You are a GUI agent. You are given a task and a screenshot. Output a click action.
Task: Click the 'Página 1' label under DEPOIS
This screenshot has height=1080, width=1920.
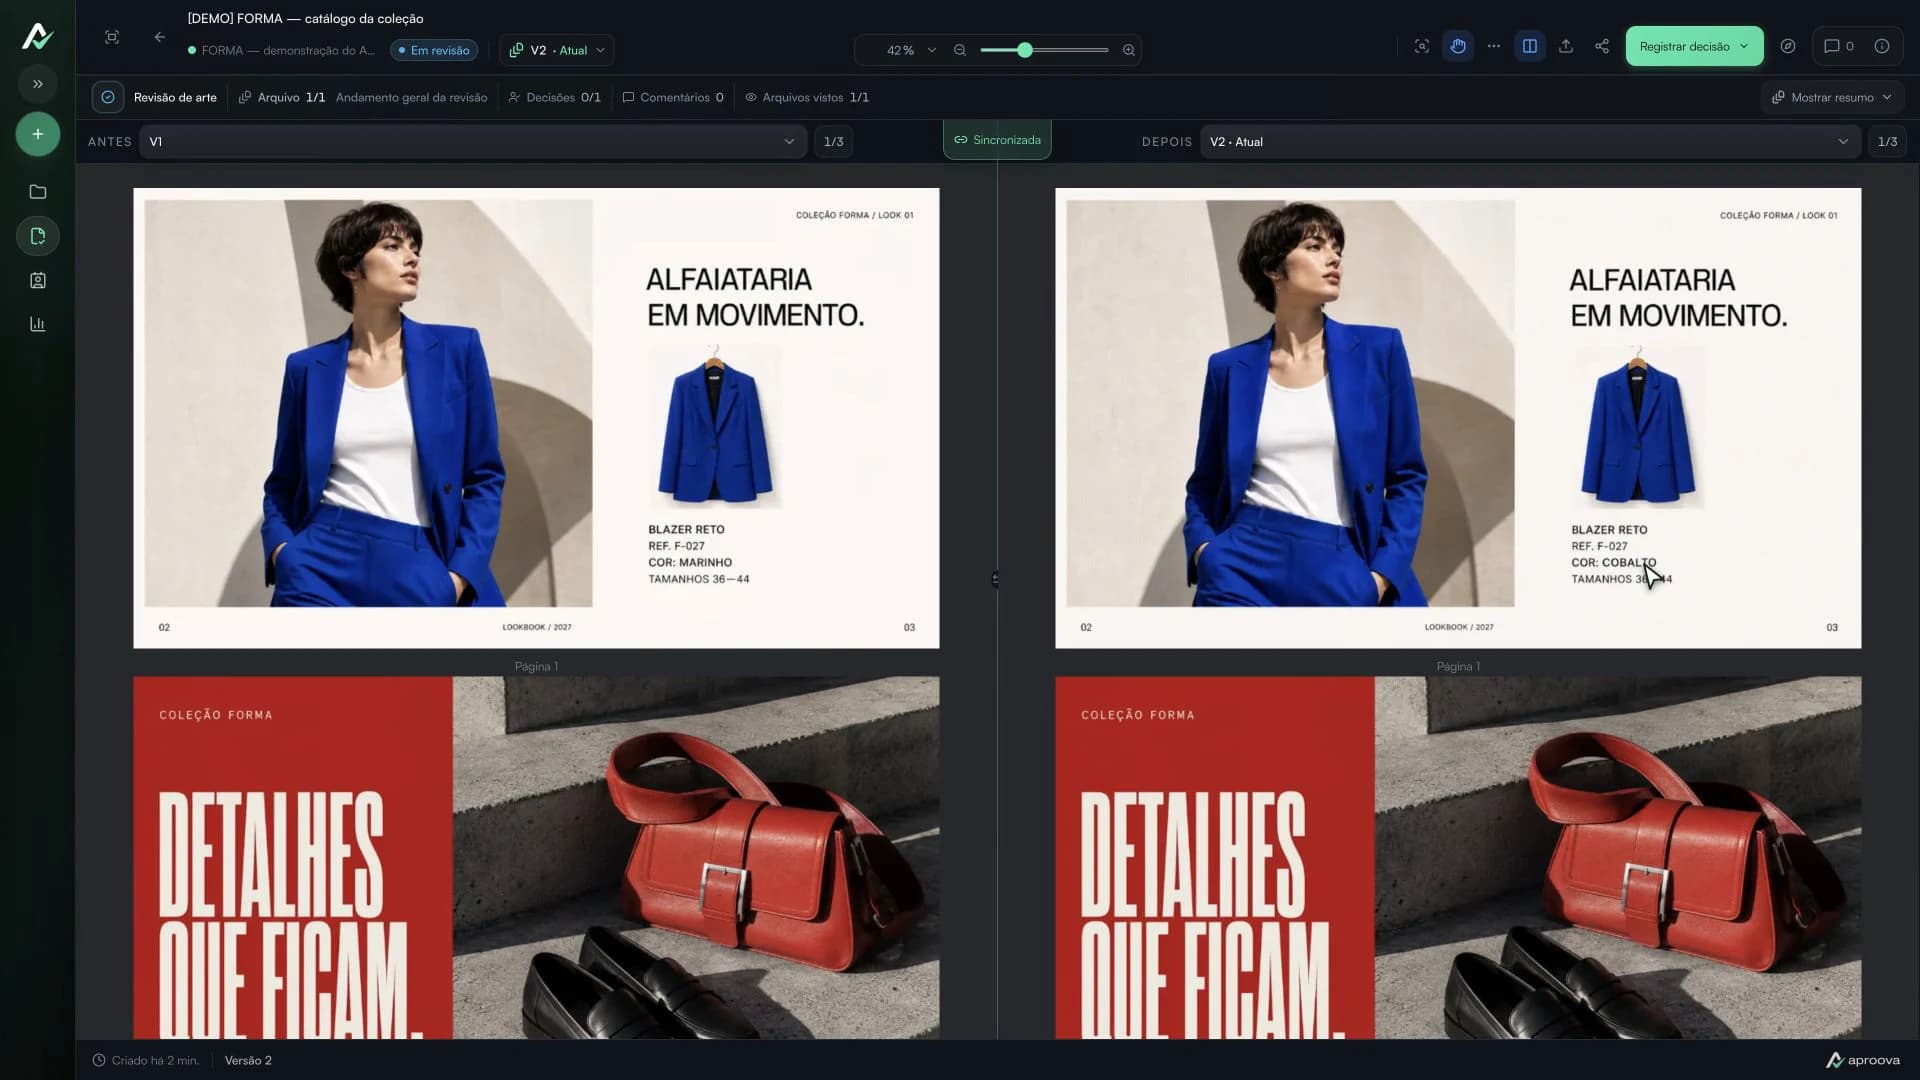1458,666
